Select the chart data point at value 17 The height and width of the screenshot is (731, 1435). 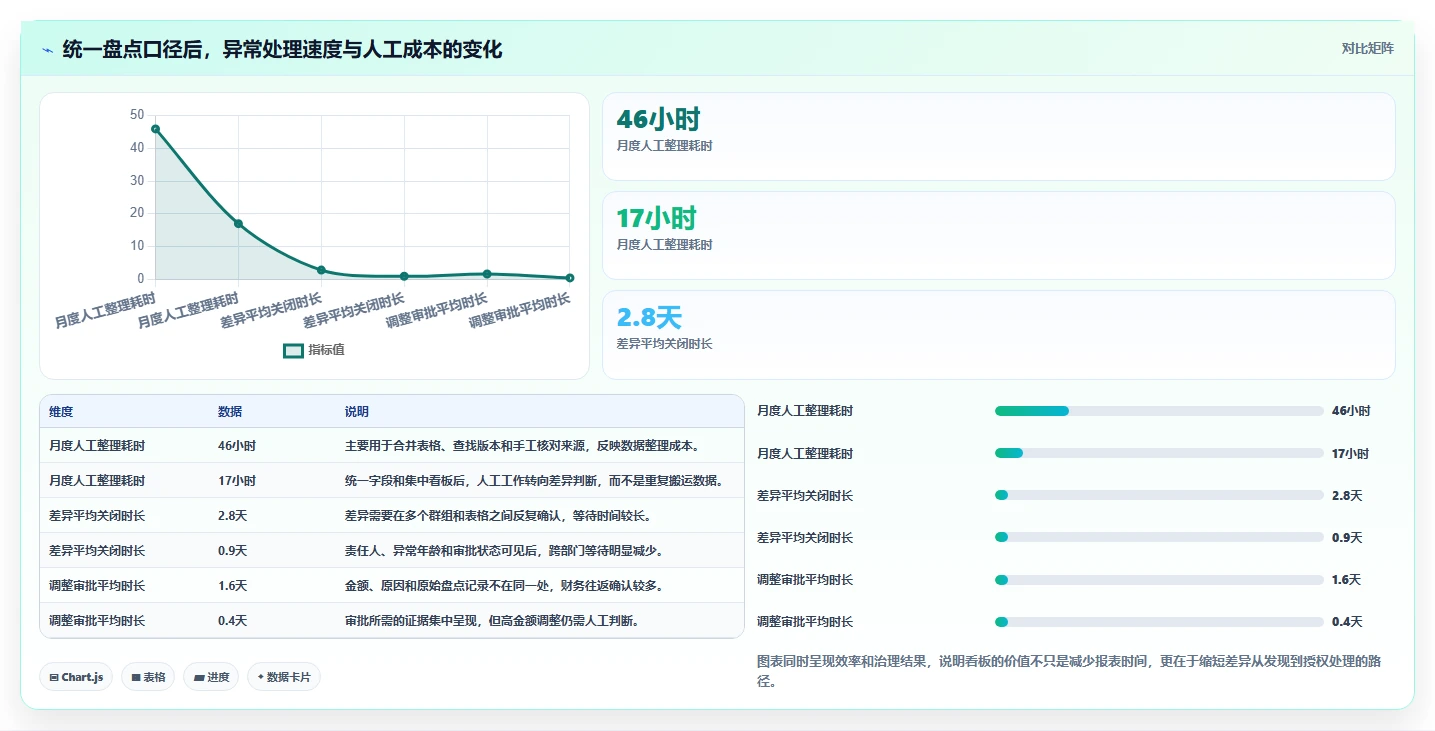[x=238, y=224]
